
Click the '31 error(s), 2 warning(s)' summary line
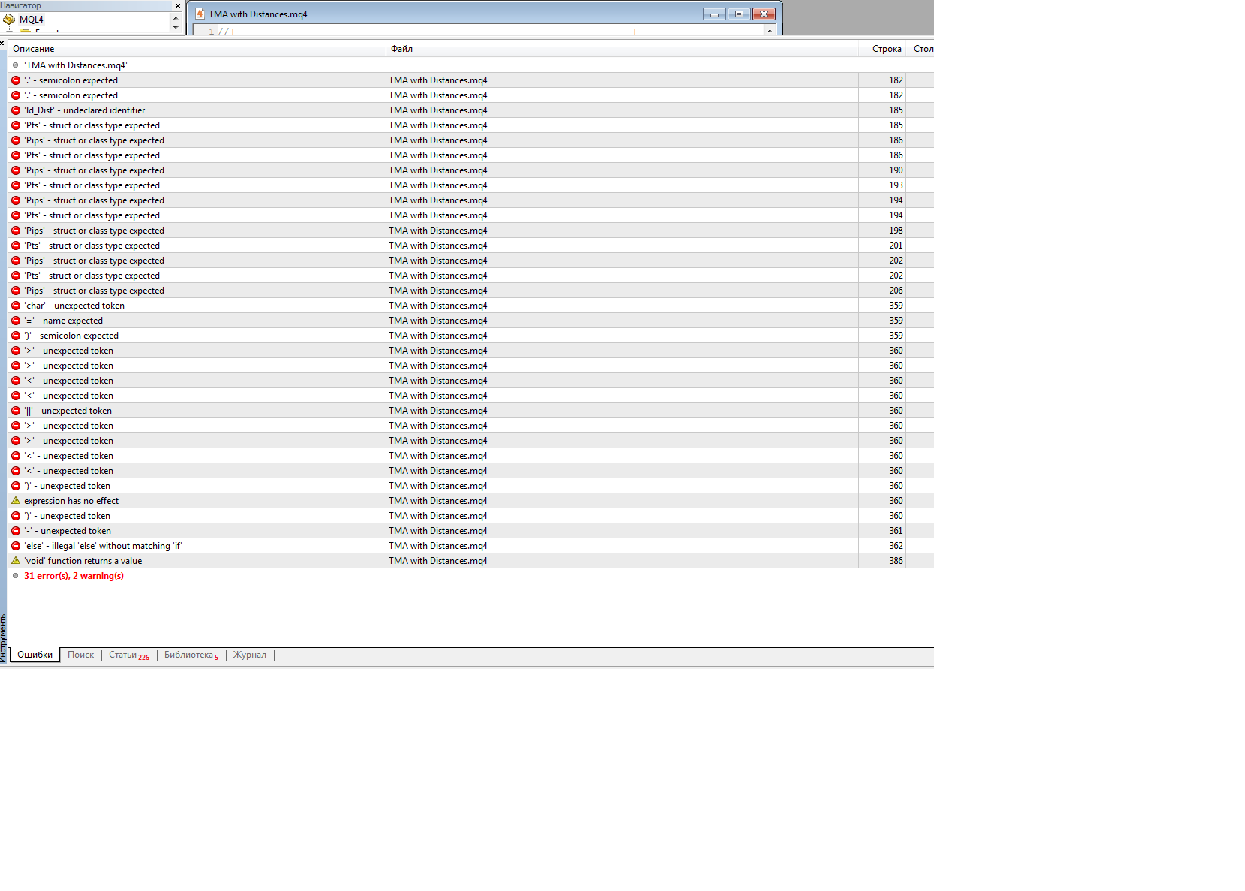[x=74, y=575]
